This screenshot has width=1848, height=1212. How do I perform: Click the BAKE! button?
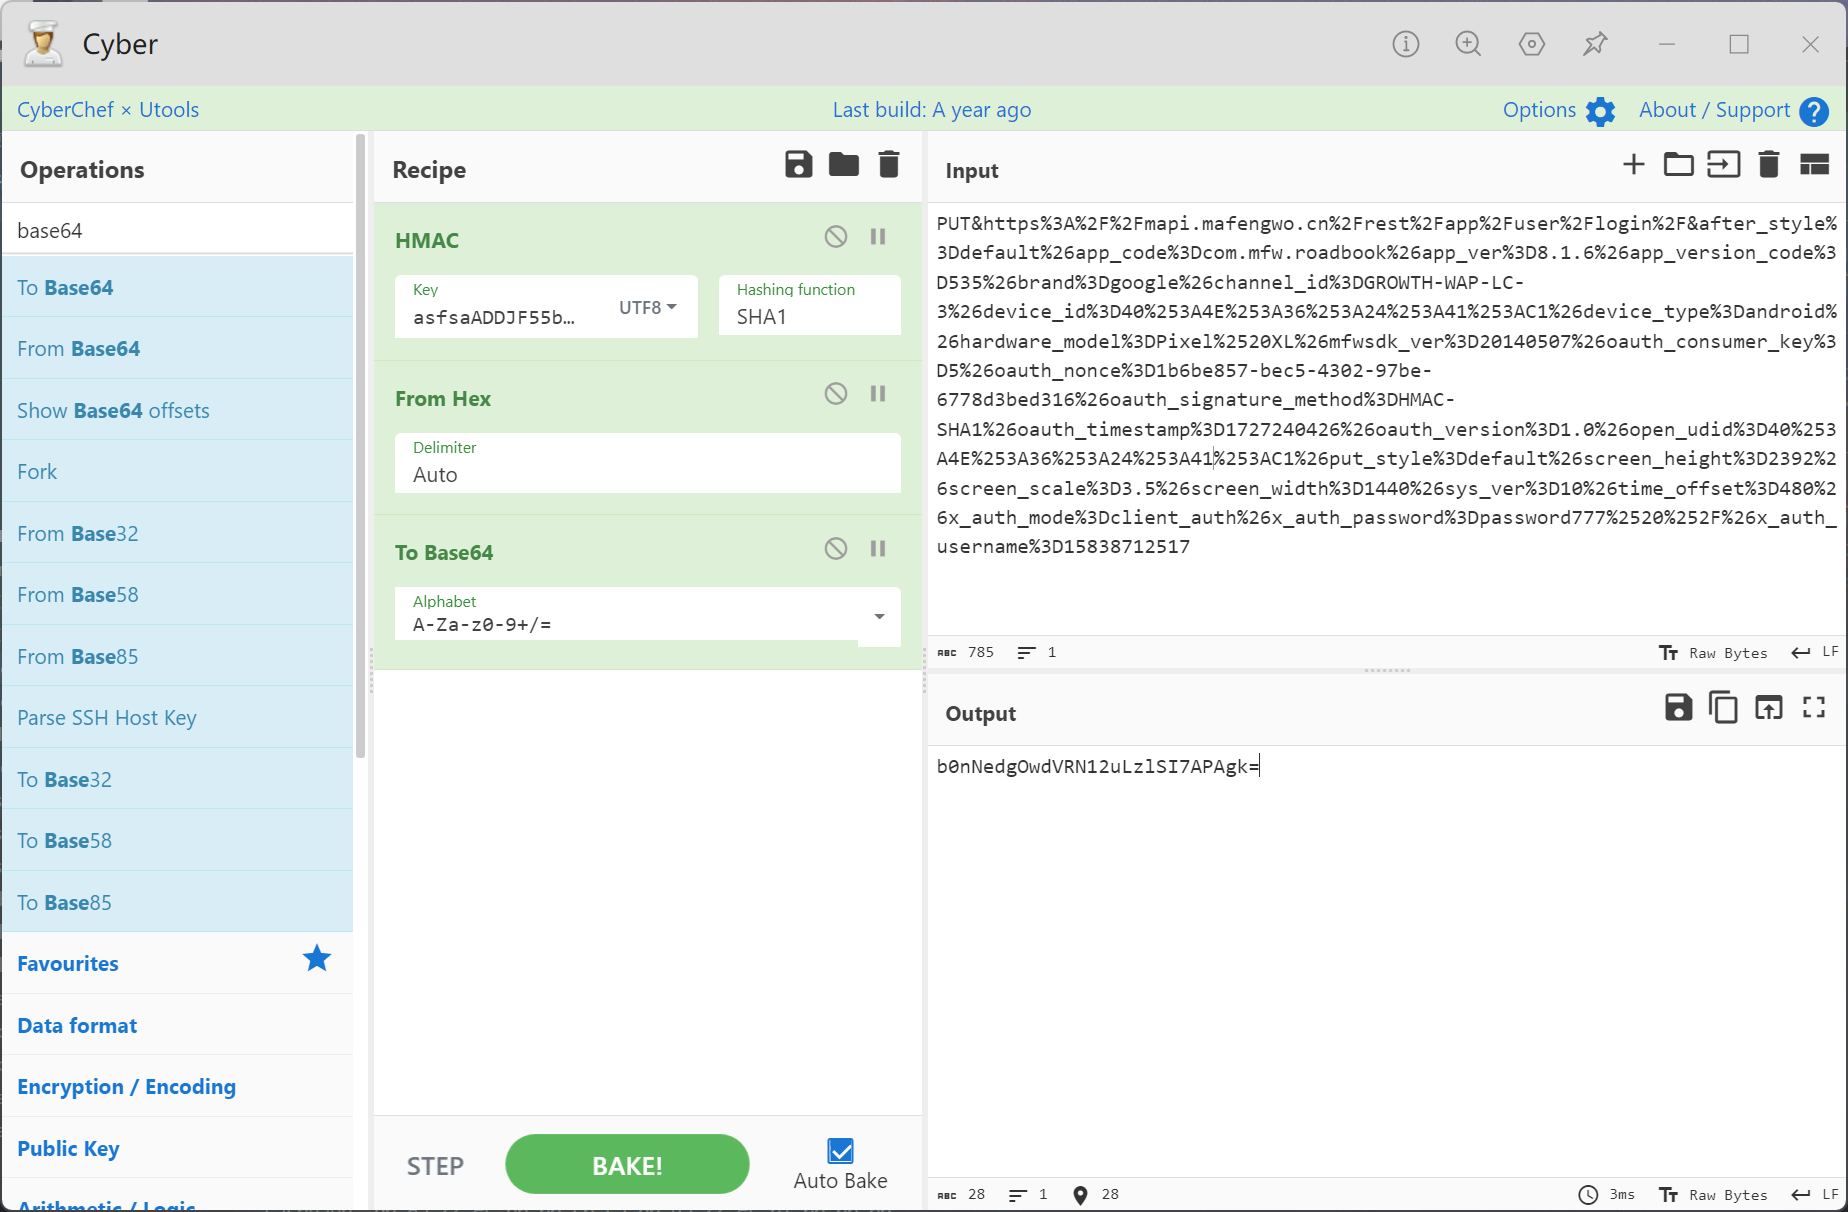tap(627, 1165)
